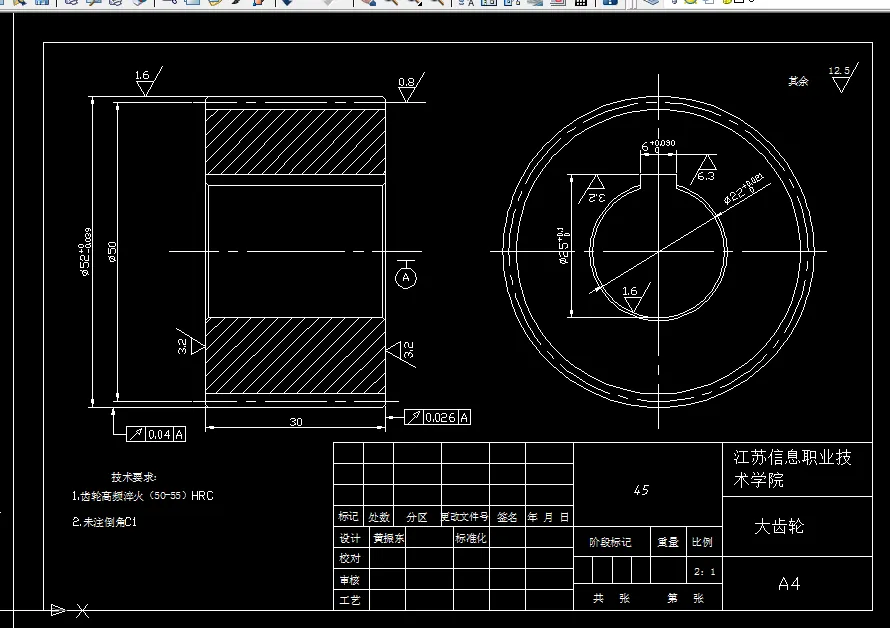Select the datum A circle symbol
This screenshot has width=890, height=628.
click(406, 278)
